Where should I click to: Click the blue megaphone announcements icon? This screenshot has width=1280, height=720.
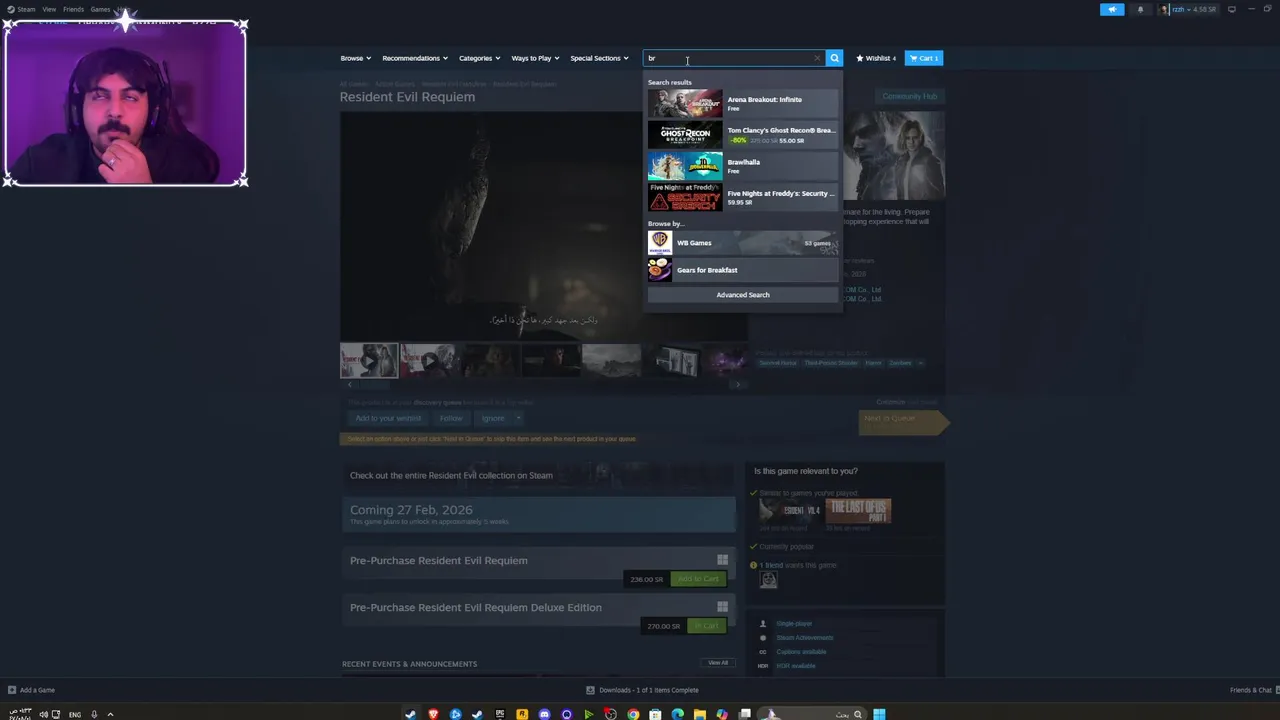click(1112, 9)
